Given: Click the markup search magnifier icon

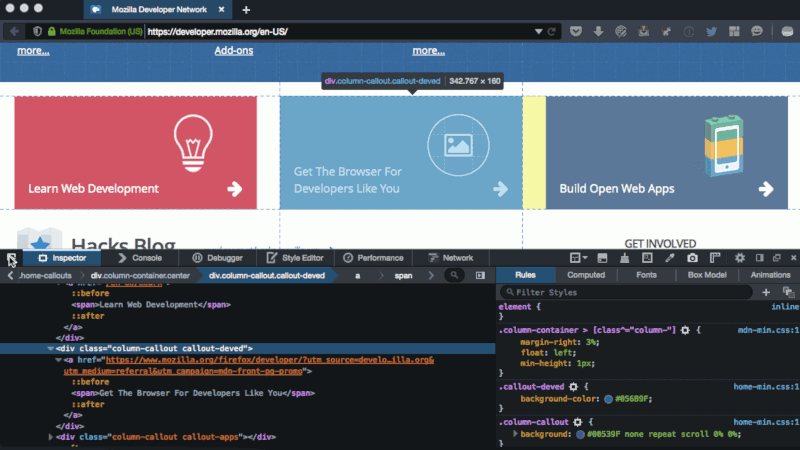Looking at the screenshot, I should pos(454,276).
